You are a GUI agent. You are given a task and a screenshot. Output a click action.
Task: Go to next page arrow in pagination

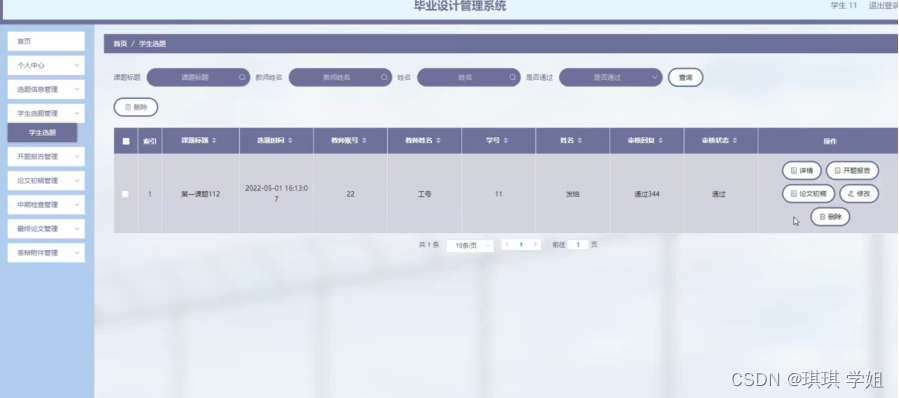[x=536, y=244]
